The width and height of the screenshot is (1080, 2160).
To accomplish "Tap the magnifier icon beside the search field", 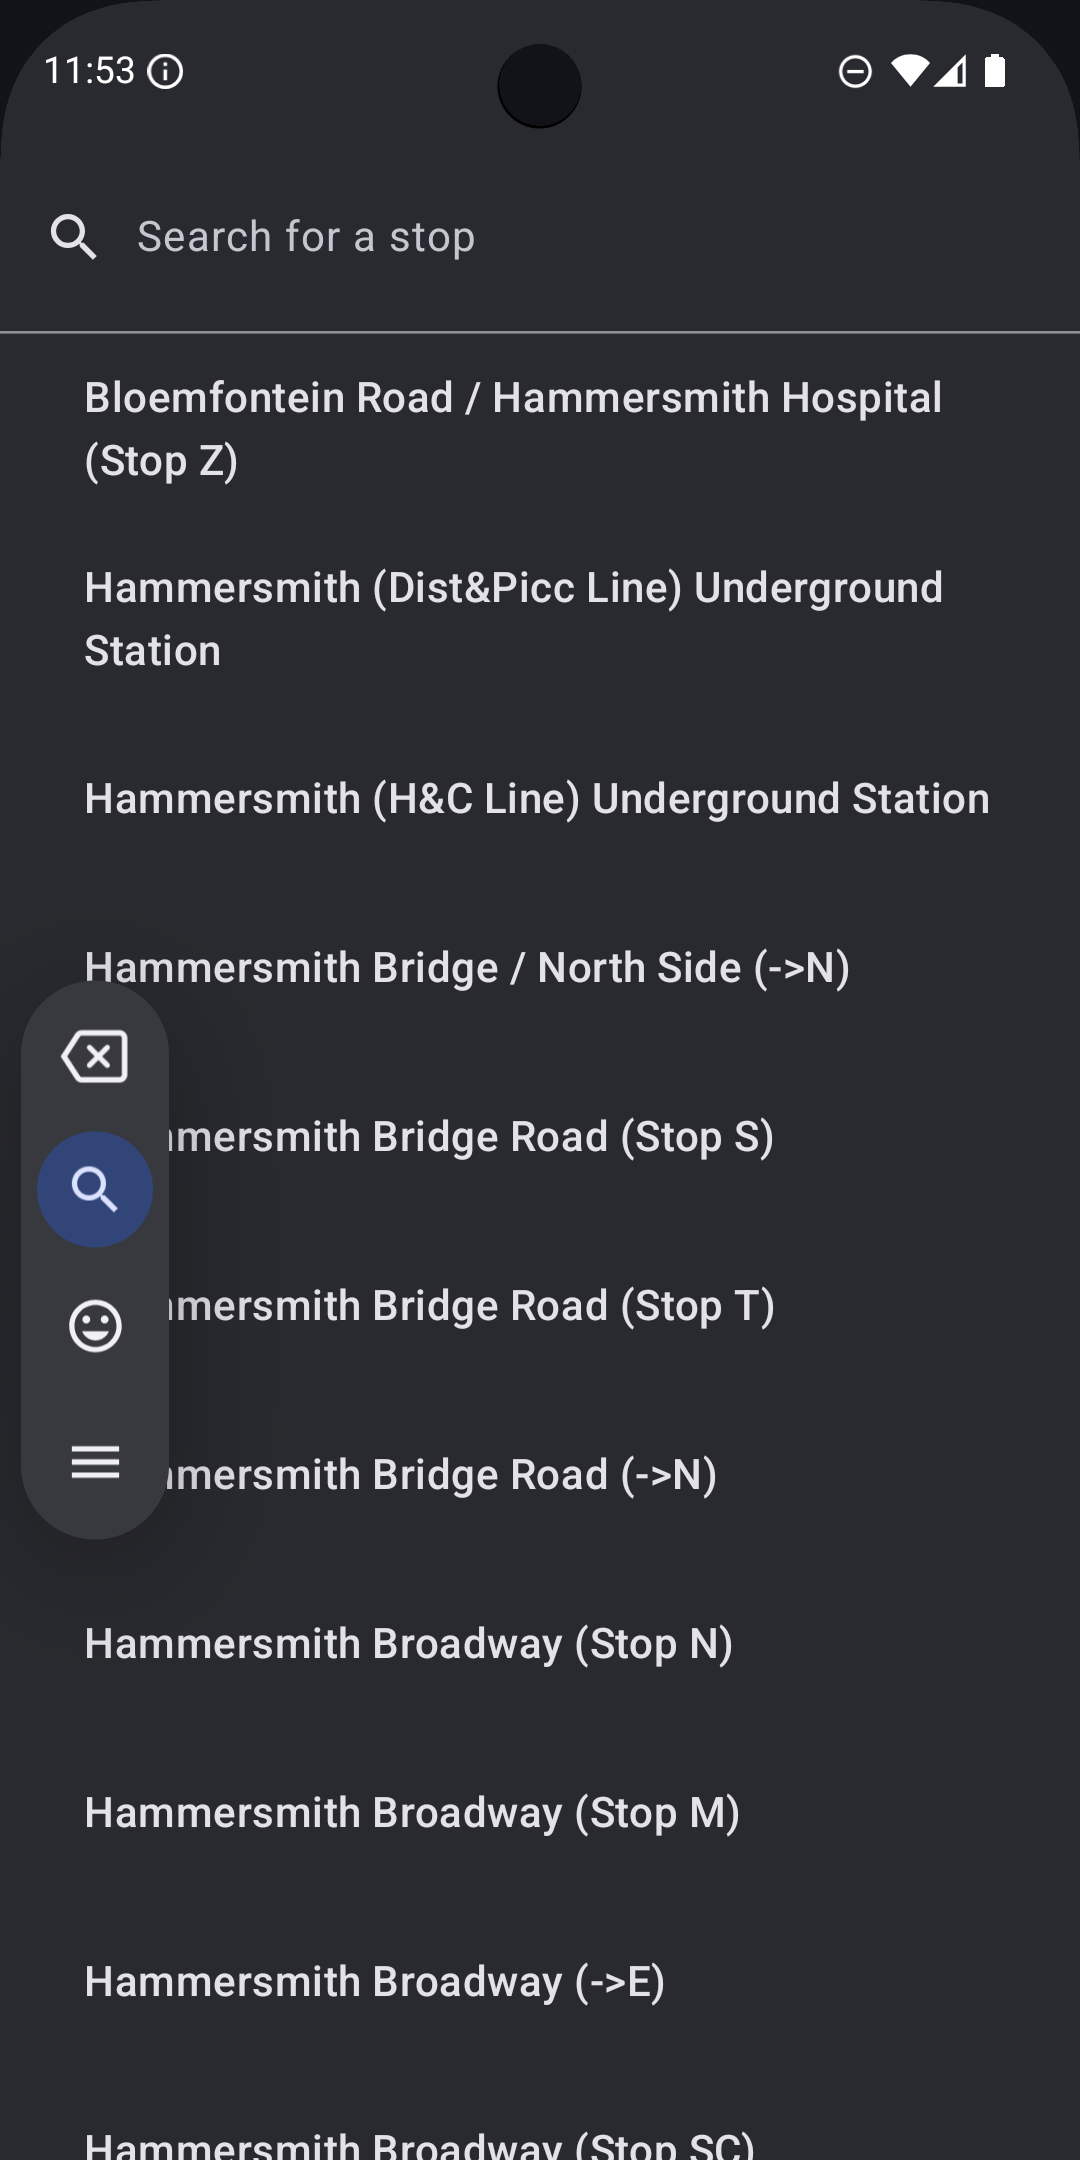I will tap(73, 238).
